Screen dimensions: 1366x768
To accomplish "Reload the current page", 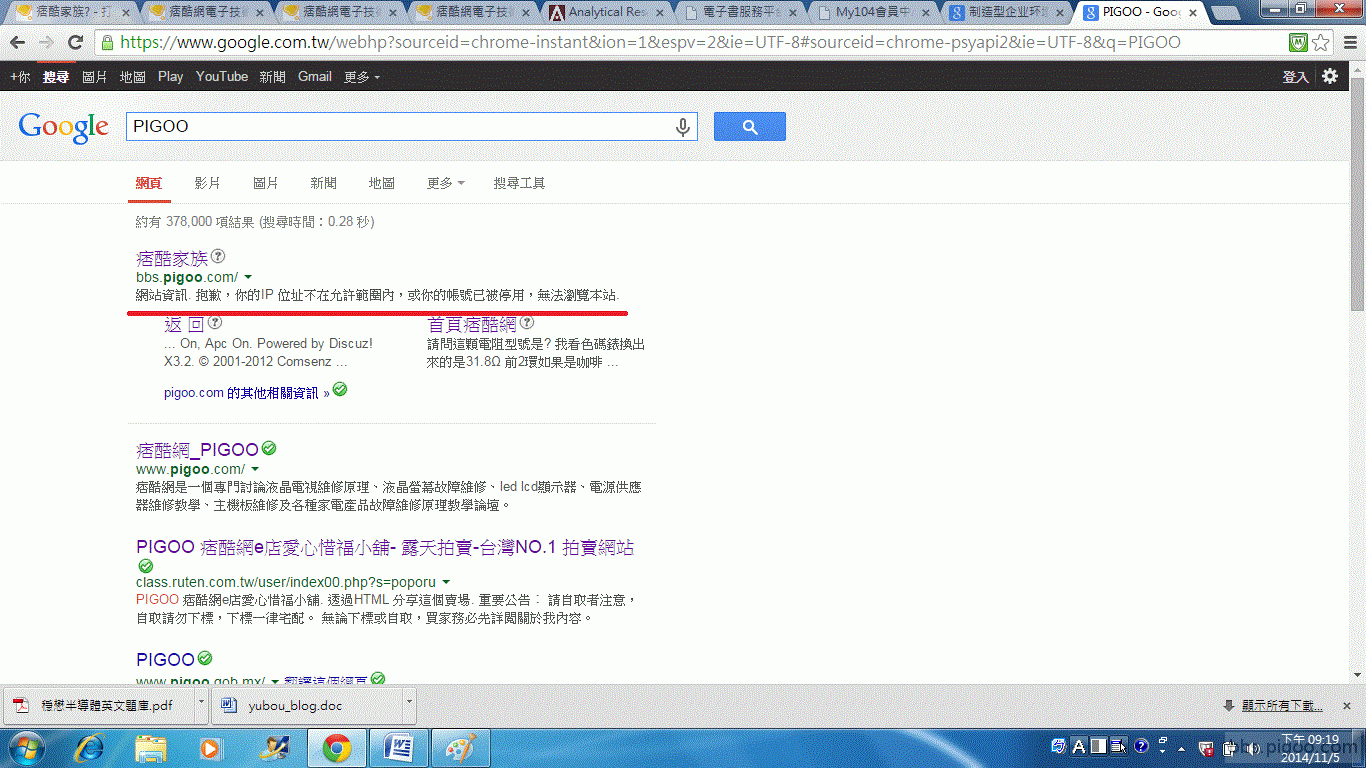I will [75, 43].
